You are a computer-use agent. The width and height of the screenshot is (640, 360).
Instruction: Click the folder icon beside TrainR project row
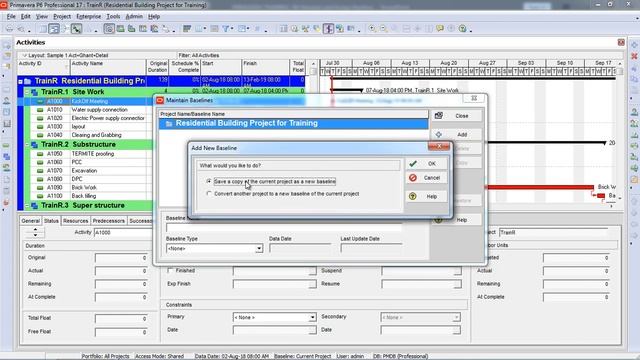pos(27,81)
